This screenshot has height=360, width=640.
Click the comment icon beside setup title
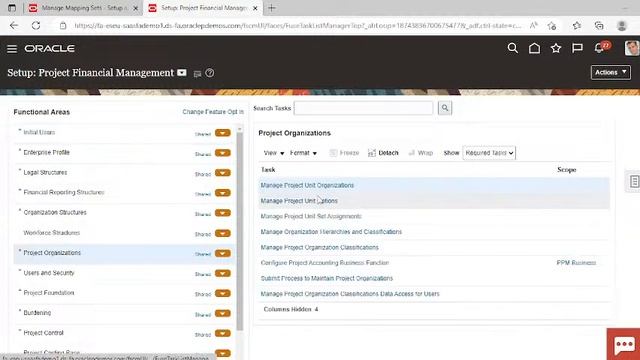tap(197, 74)
